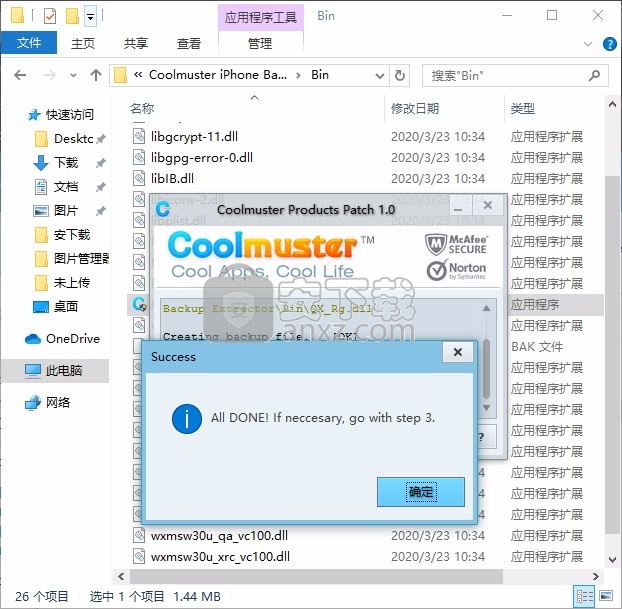Go back with the back arrow
Image resolution: width=622 pixels, height=609 pixels.
click(20, 75)
